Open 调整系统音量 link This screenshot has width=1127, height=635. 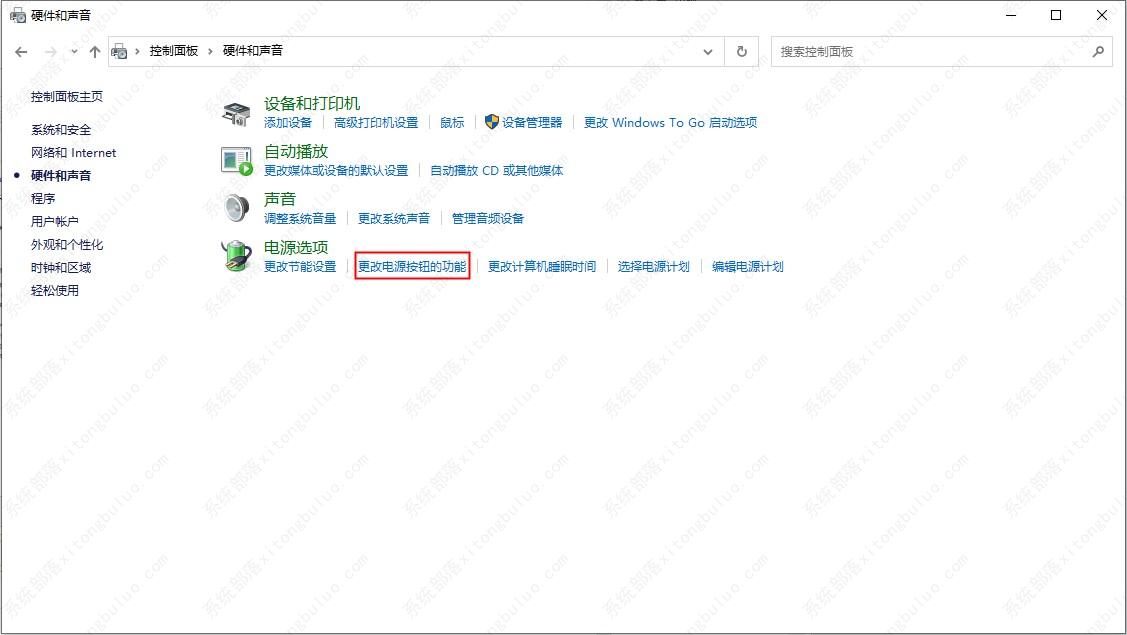(x=300, y=219)
